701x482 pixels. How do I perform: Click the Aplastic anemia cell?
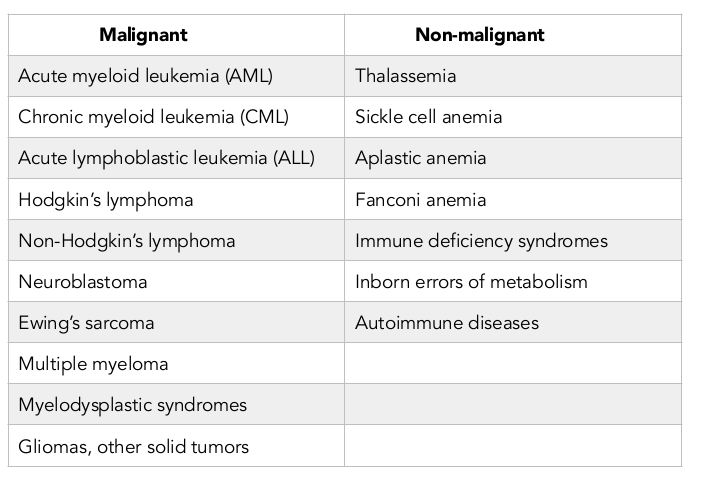click(420, 158)
